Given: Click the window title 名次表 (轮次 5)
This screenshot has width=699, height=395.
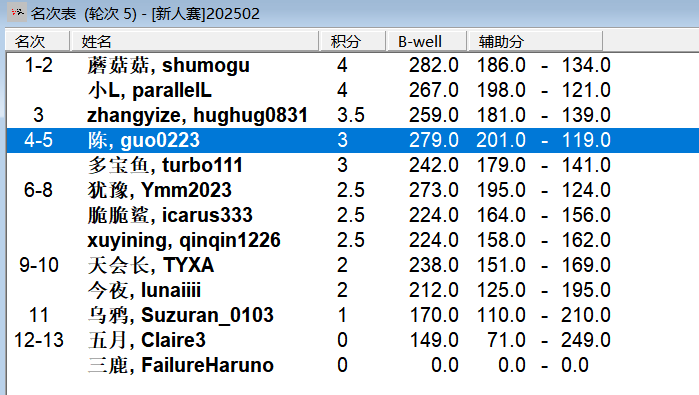Looking at the screenshot, I should (x=84, y=13).
